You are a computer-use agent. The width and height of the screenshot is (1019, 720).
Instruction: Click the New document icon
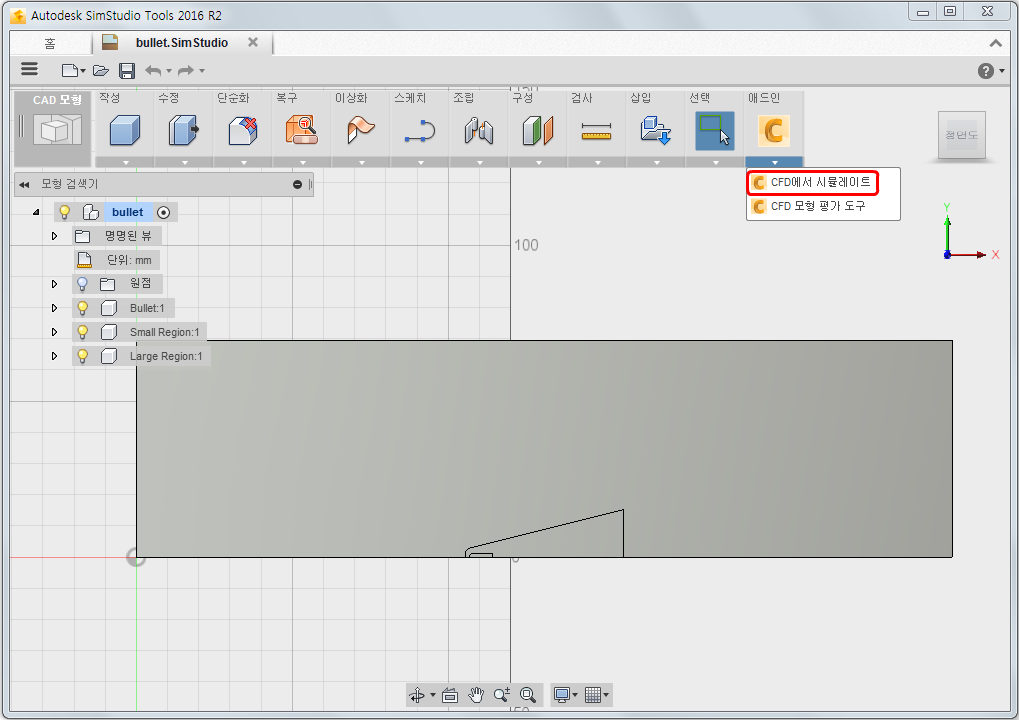click(x=70, y=70)
